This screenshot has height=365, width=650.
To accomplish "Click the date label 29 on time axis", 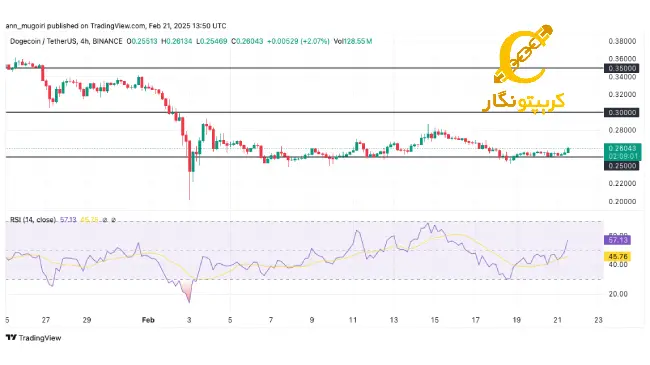I will tap(87, 320).
